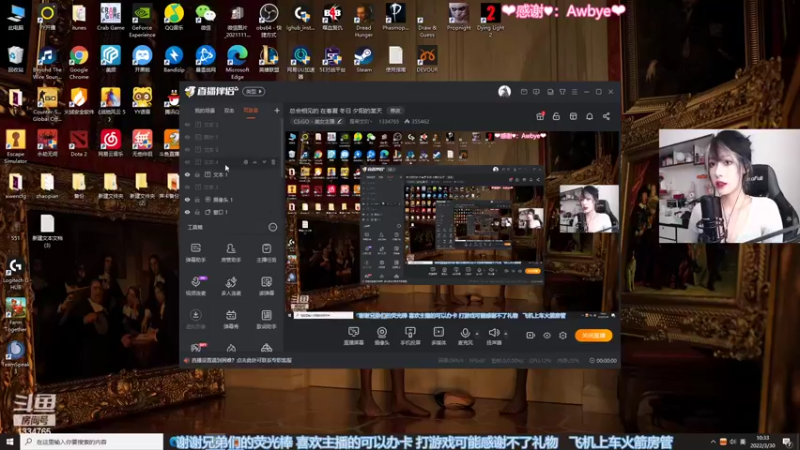Open the user avatar in title bar
Screen dimensions: 800x450
504,91
